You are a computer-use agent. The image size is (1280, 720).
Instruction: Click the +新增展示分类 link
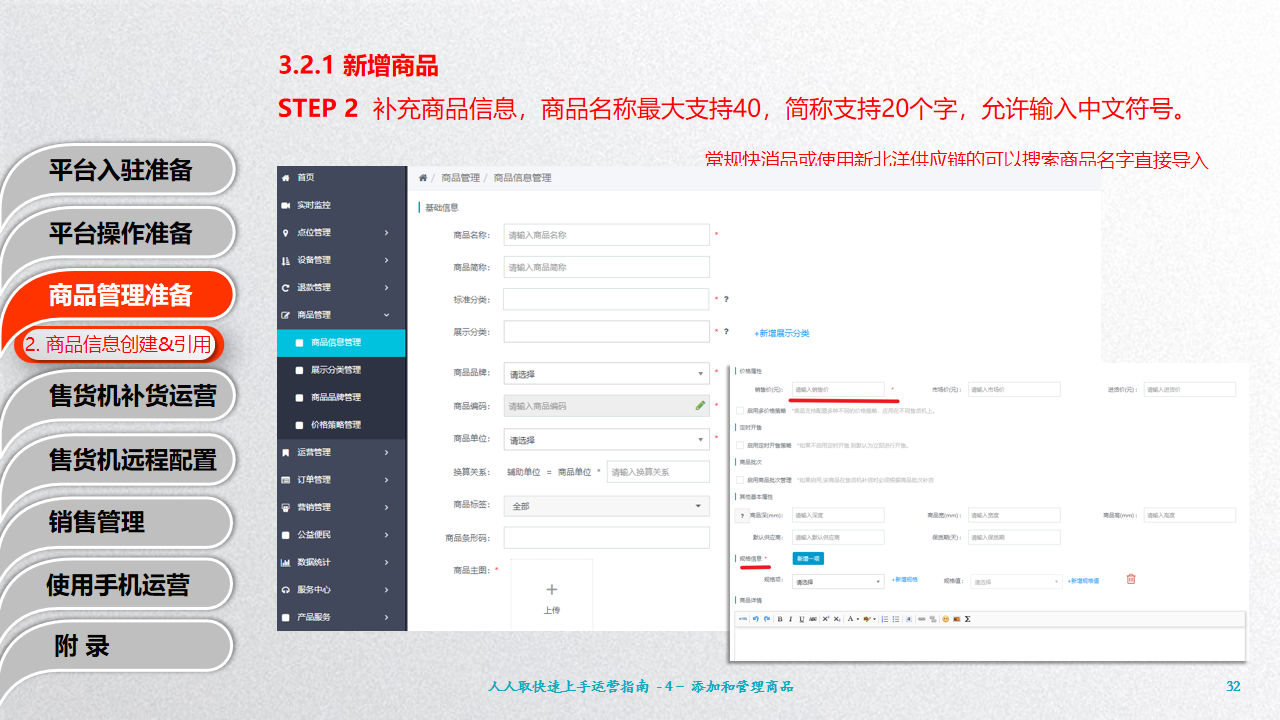(782, 333)
